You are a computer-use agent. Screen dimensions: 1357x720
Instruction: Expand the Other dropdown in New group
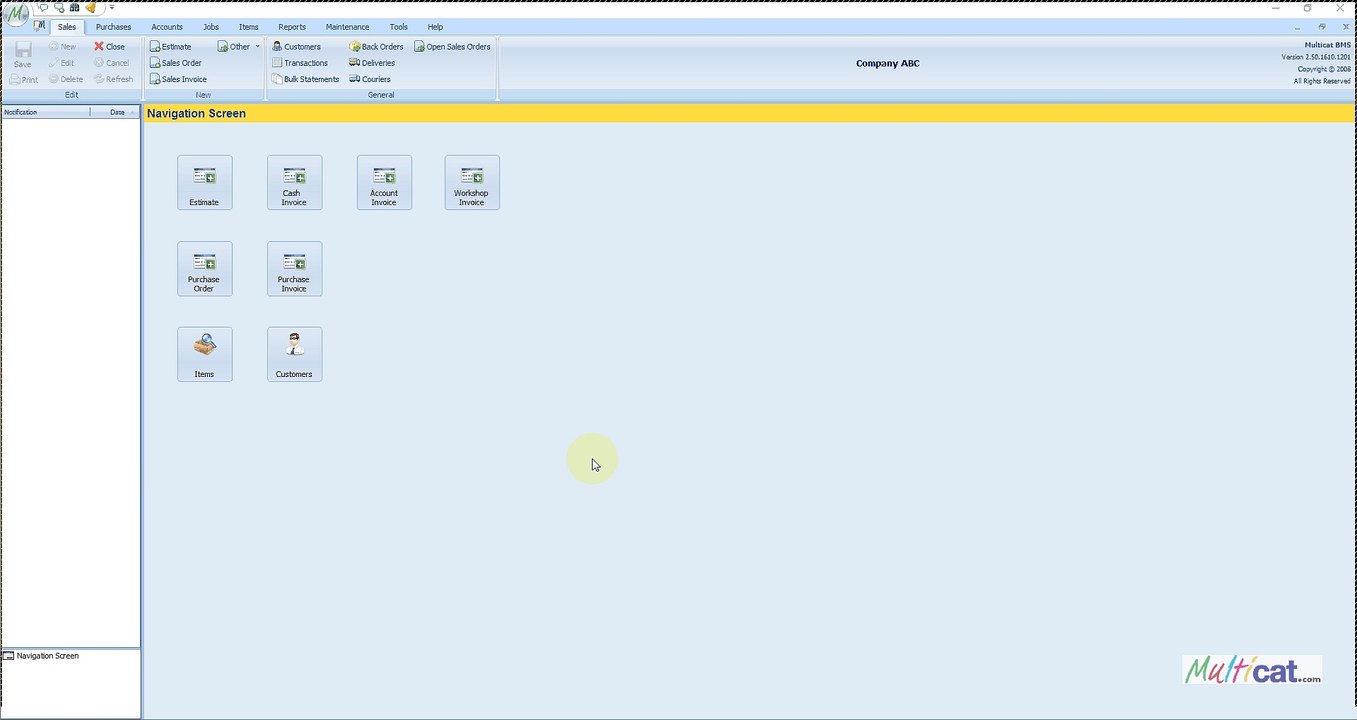(x=239, y=47)
